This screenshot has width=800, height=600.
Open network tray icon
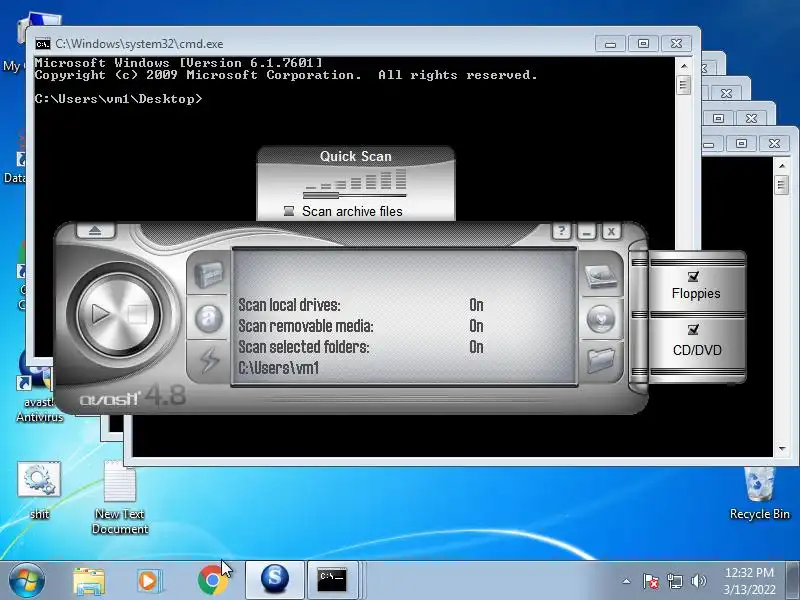[674, 581]
